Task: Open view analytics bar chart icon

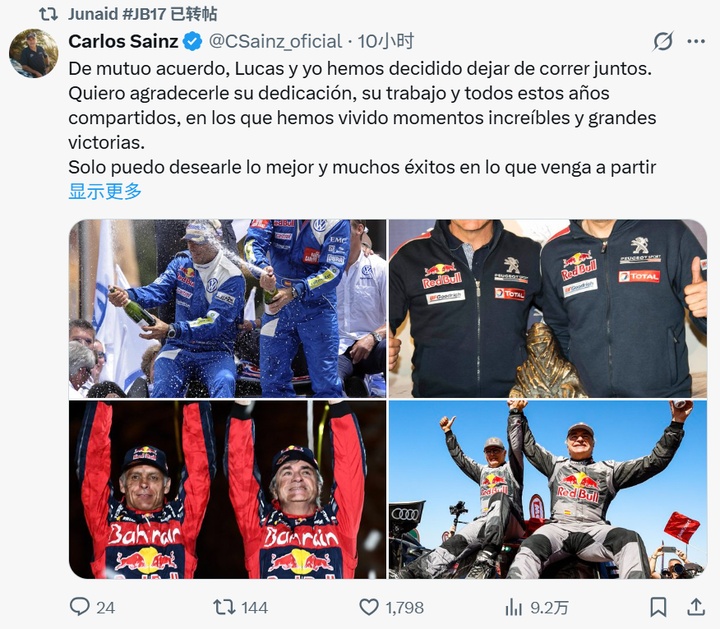Action: pos(513,607)
